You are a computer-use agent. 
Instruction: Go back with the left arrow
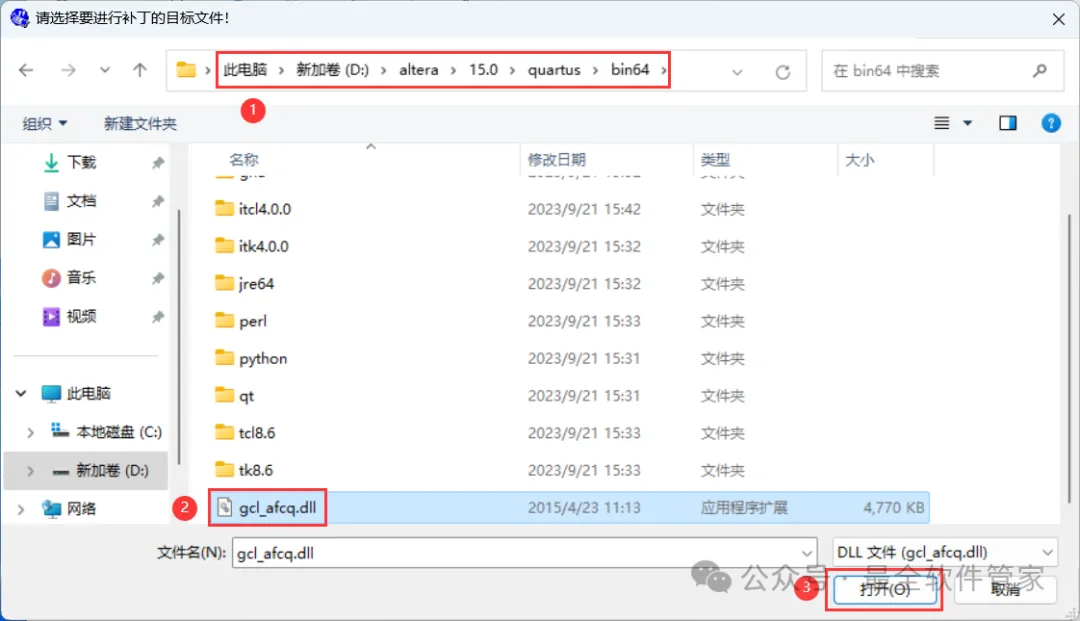26,70
